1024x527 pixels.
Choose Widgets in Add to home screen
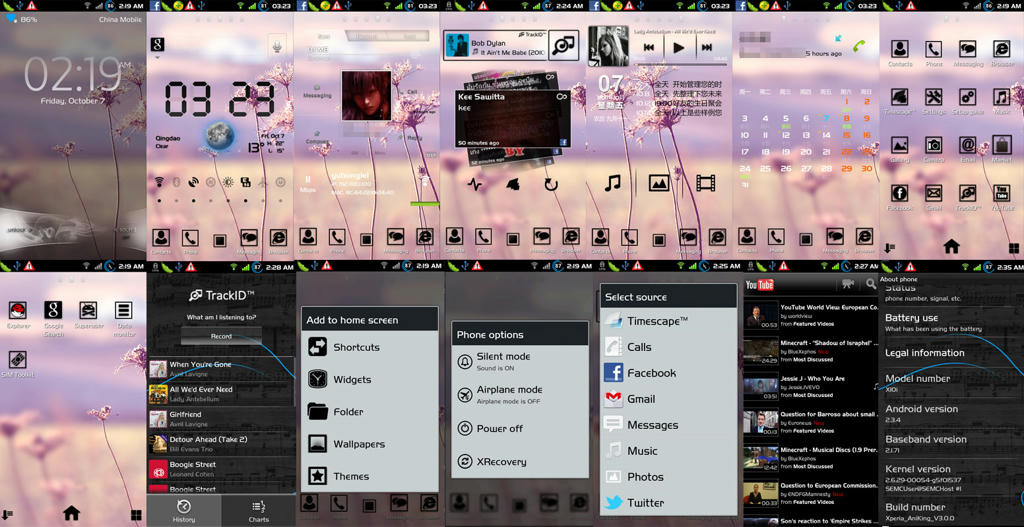click(x=370, y=379)
